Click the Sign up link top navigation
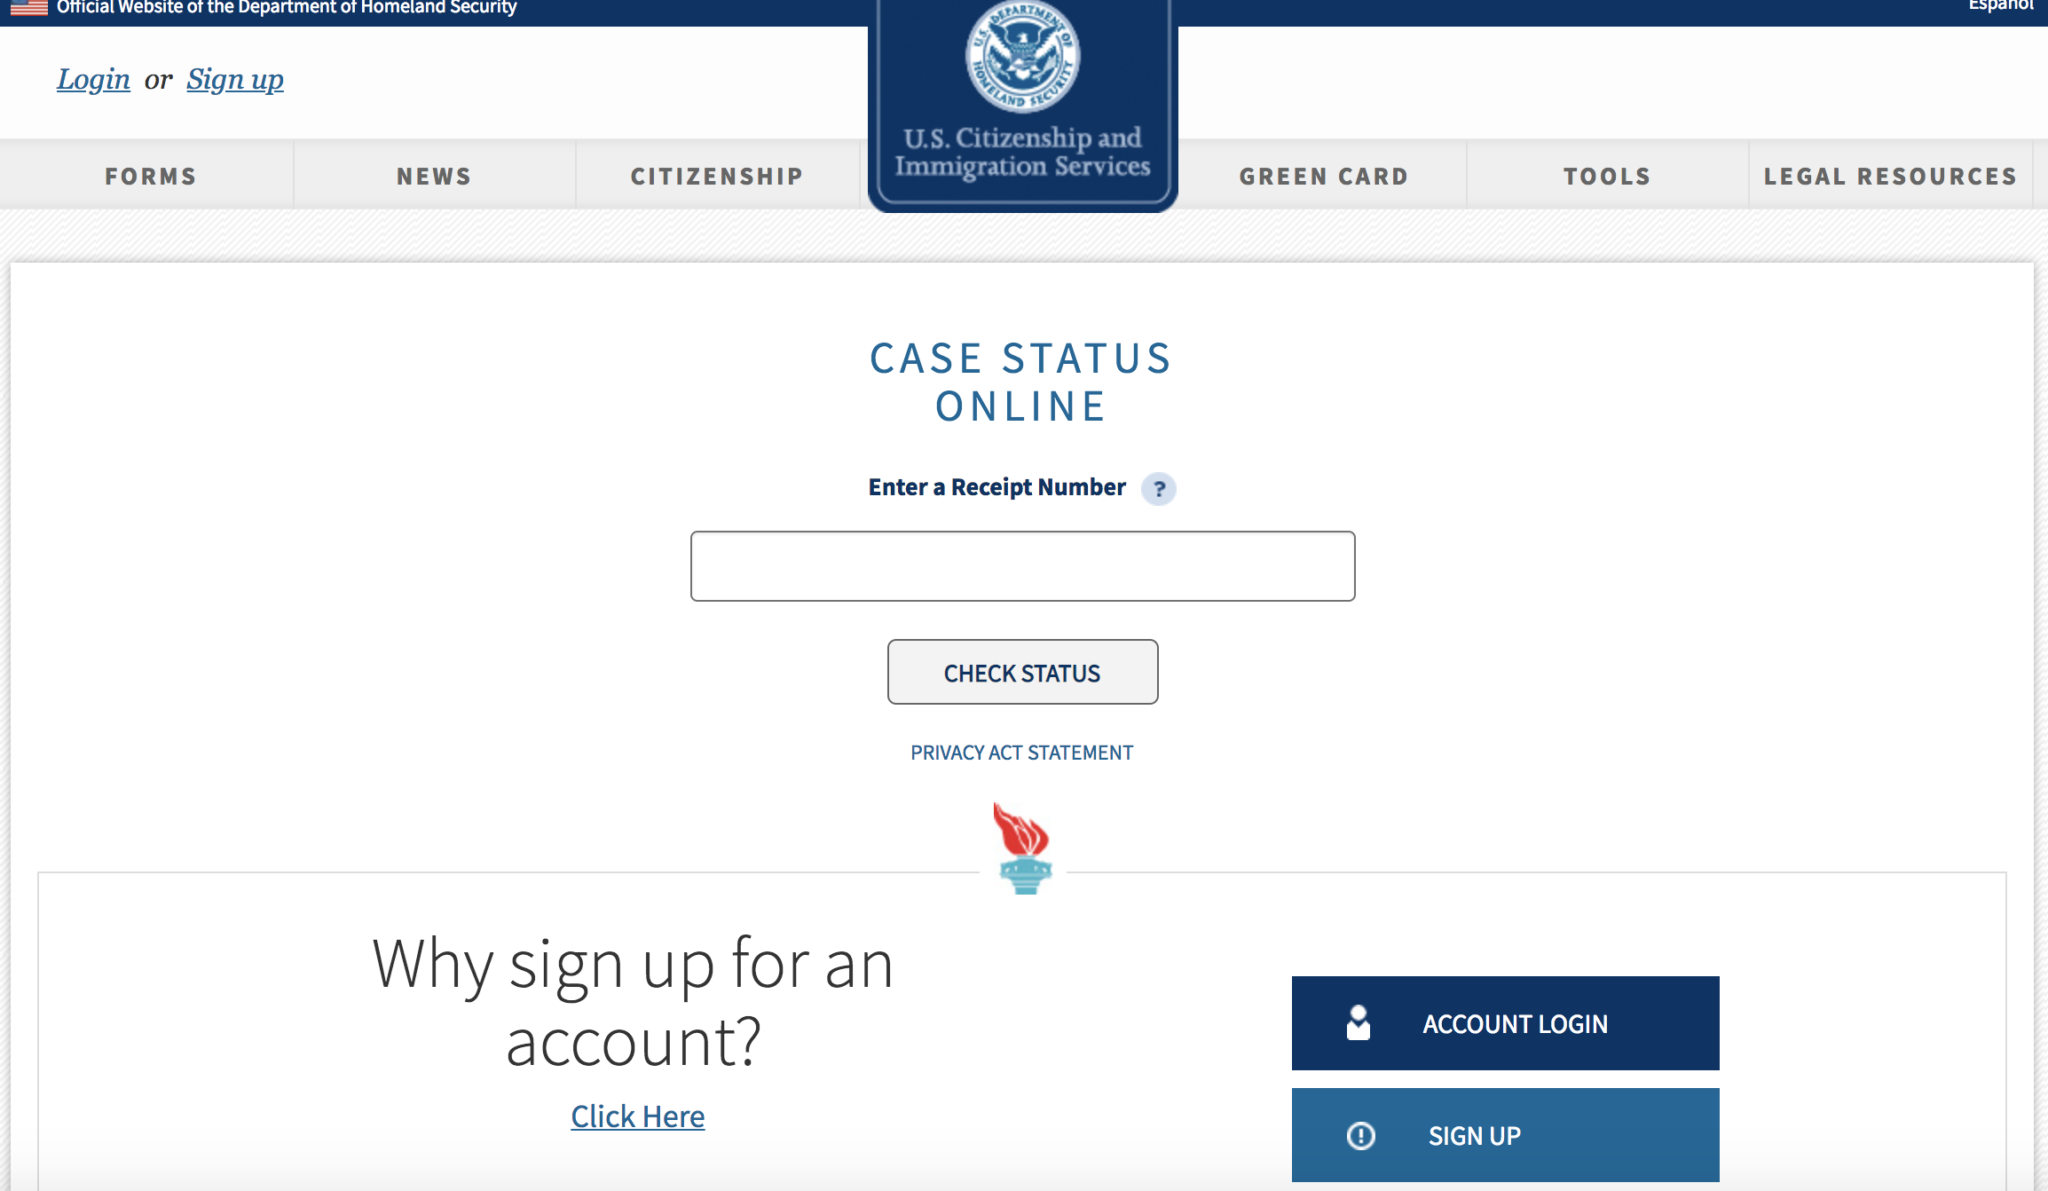The image size is (2048, 1191). coord(235,78)
